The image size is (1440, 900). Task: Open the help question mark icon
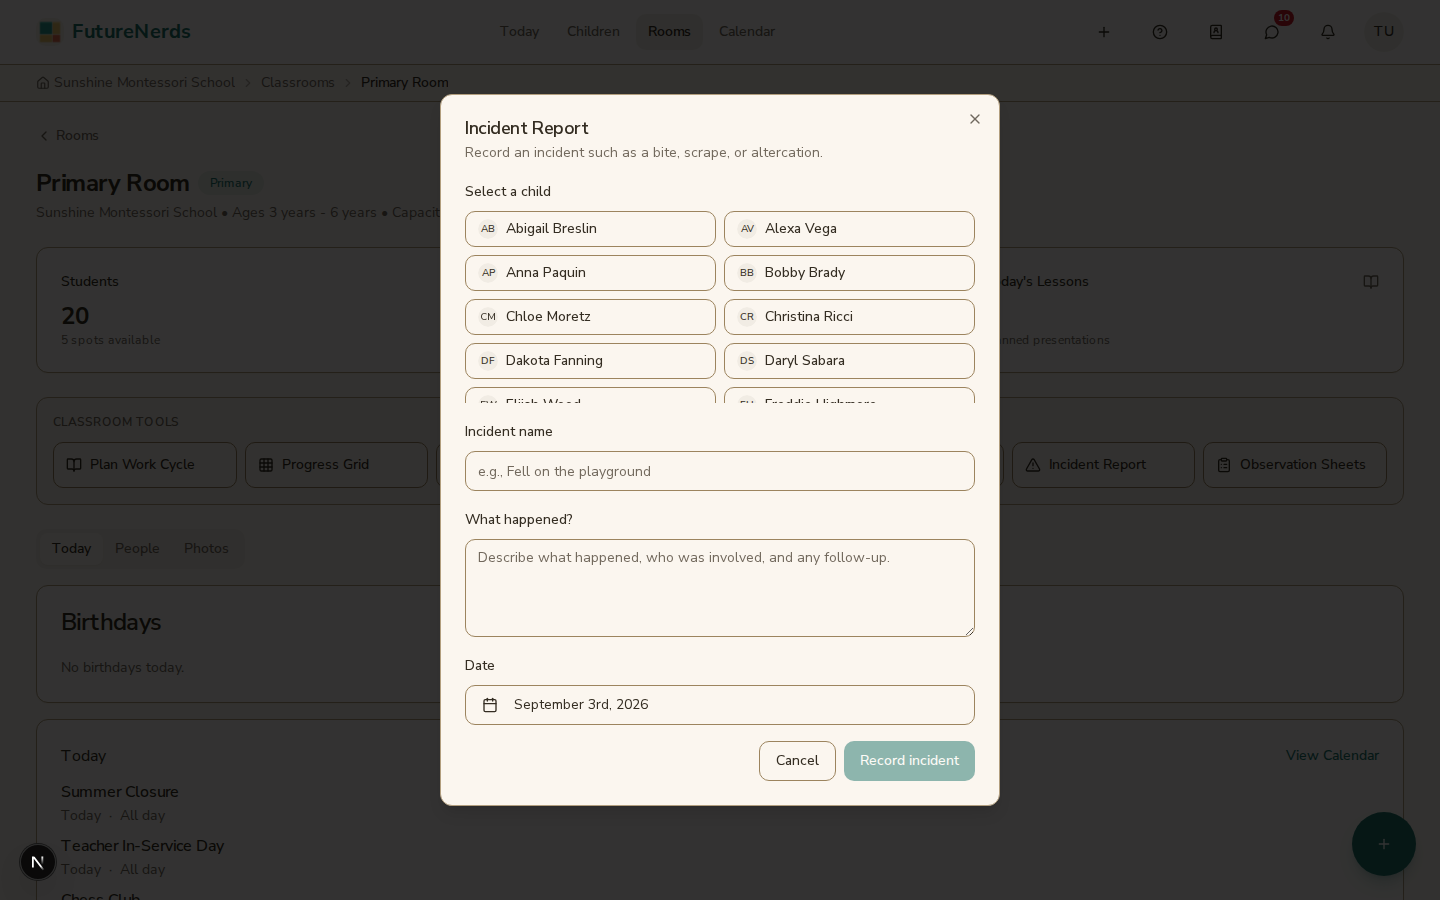tap(1160, 32)
